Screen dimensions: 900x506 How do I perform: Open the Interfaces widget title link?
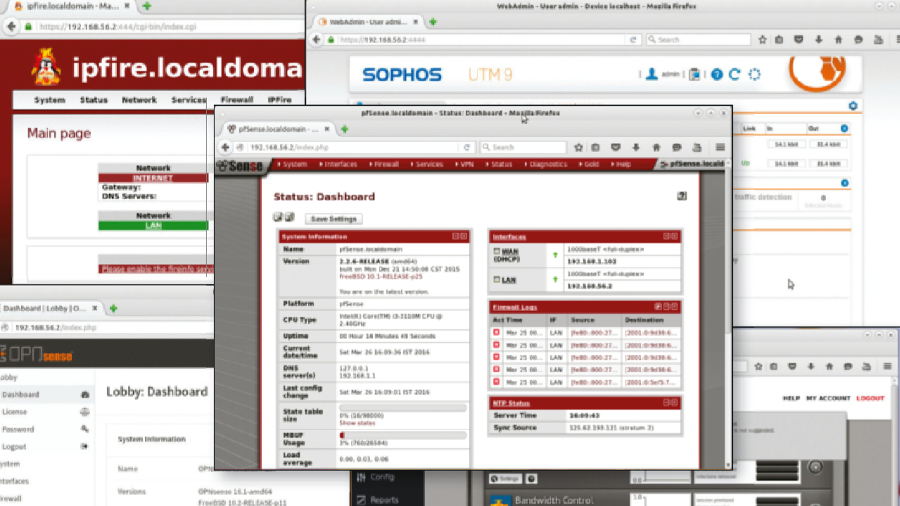coord(509,237)
